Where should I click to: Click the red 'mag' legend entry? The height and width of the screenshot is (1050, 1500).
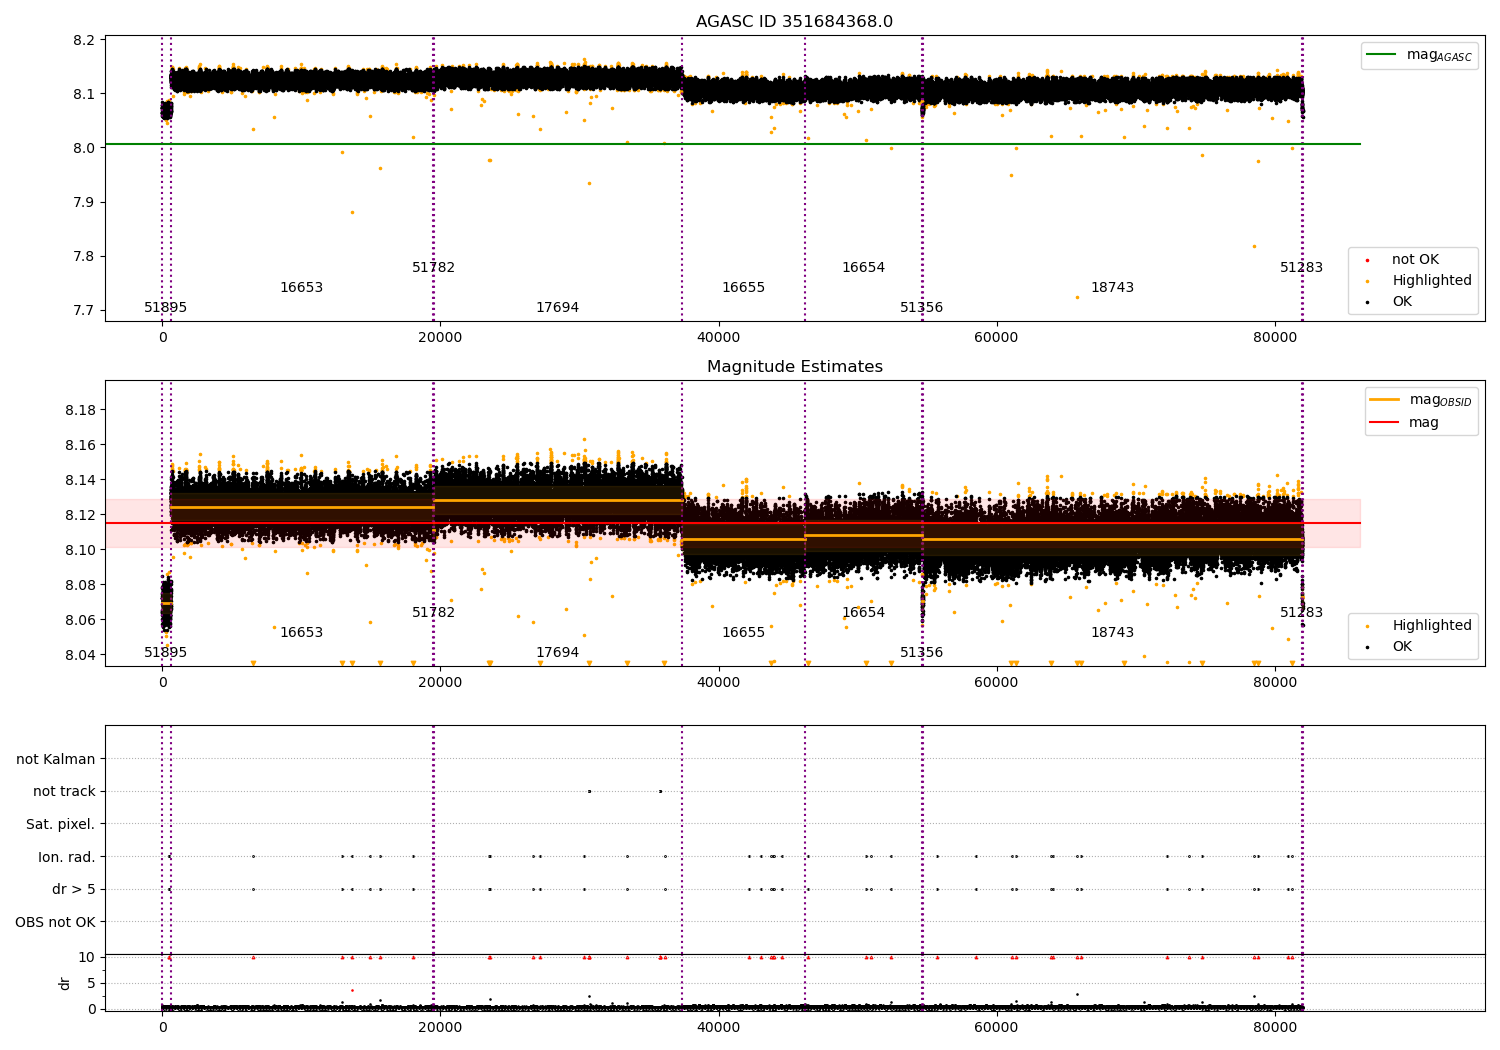1405,423
